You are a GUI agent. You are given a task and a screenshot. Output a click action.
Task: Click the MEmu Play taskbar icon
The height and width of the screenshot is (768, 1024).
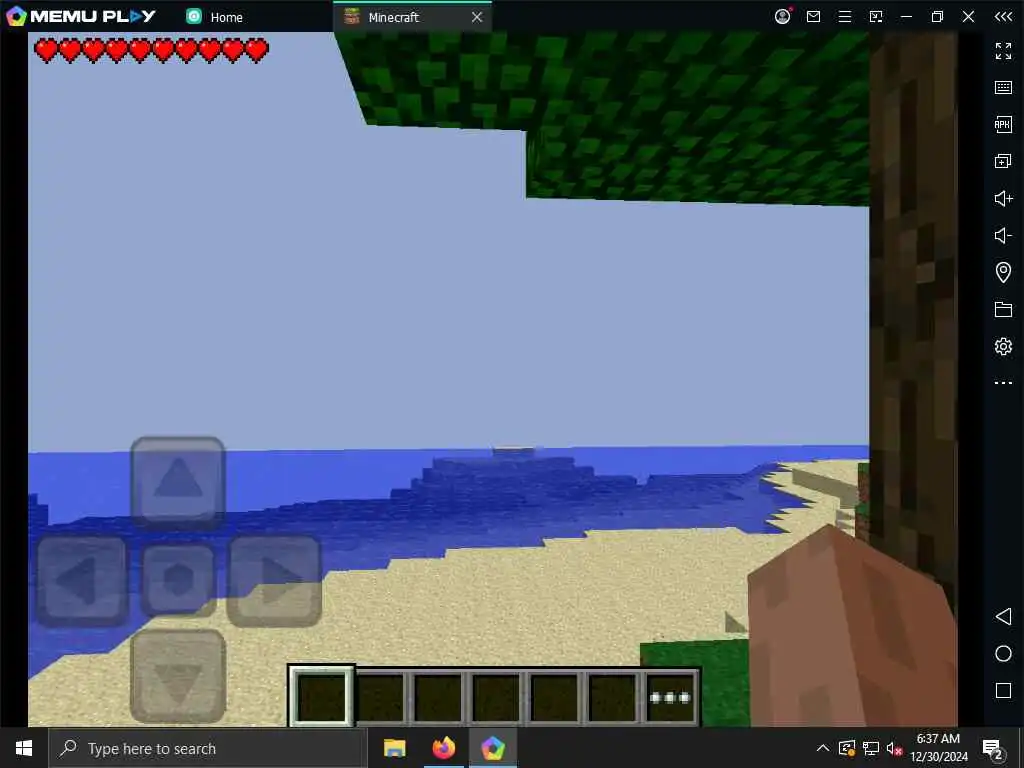(492, 748)
